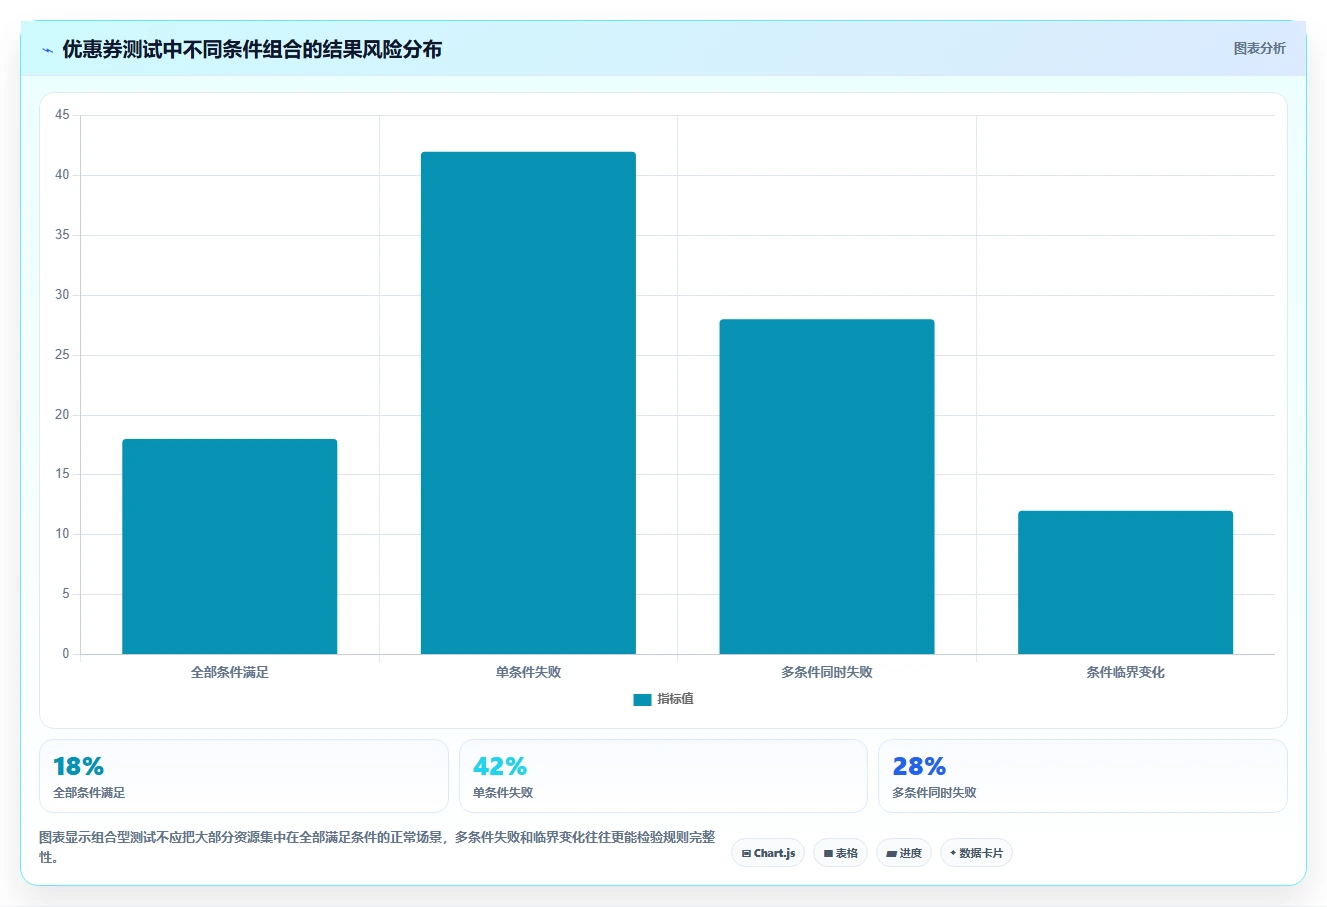
Task: Click the 数据卡片 tag chip
Action: 976,853
